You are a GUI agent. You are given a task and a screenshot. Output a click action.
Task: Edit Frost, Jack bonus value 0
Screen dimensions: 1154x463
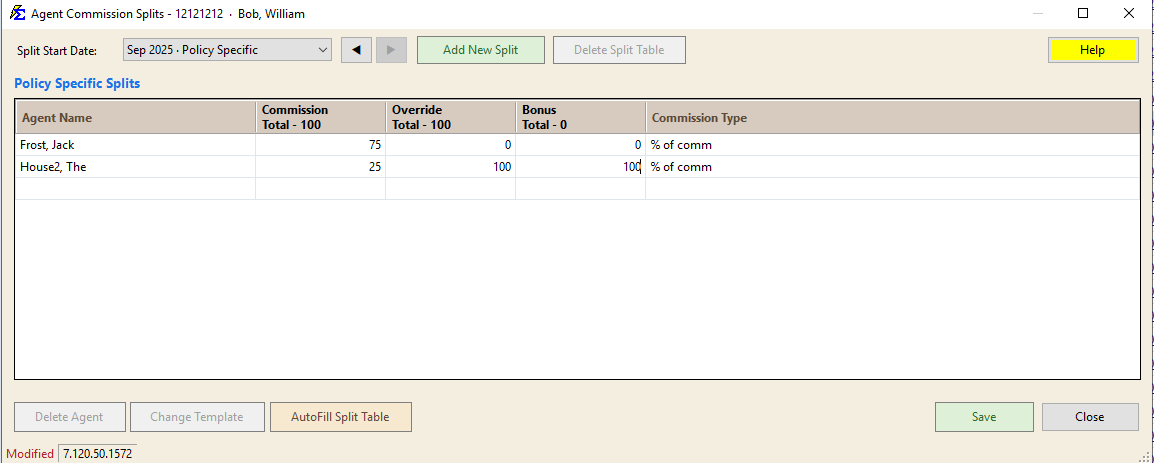coord(581,145)
